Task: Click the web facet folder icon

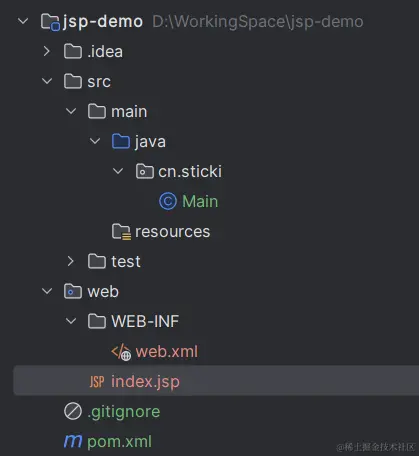Action: [x=73, y=291]
